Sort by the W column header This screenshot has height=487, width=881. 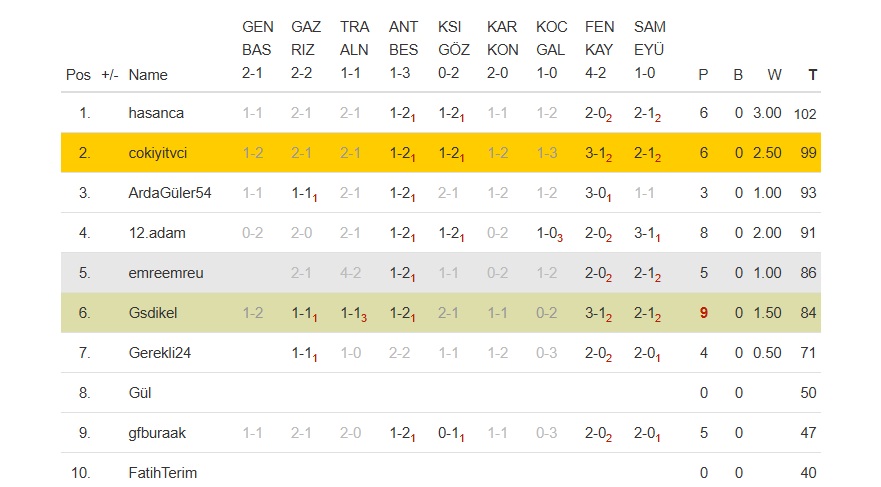(775, 75)
